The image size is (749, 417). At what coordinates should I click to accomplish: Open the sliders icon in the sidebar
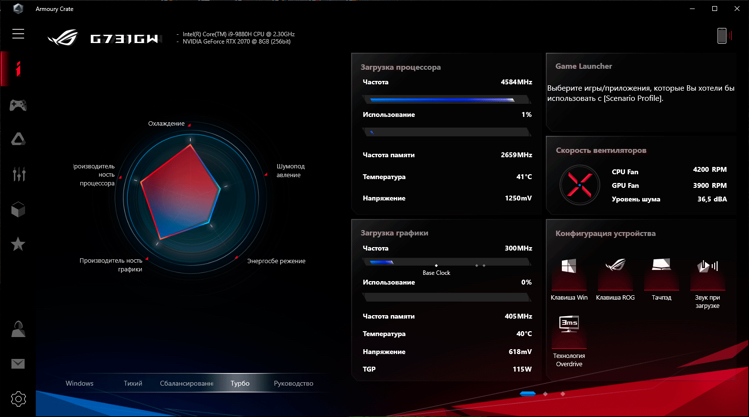[18, 175]
